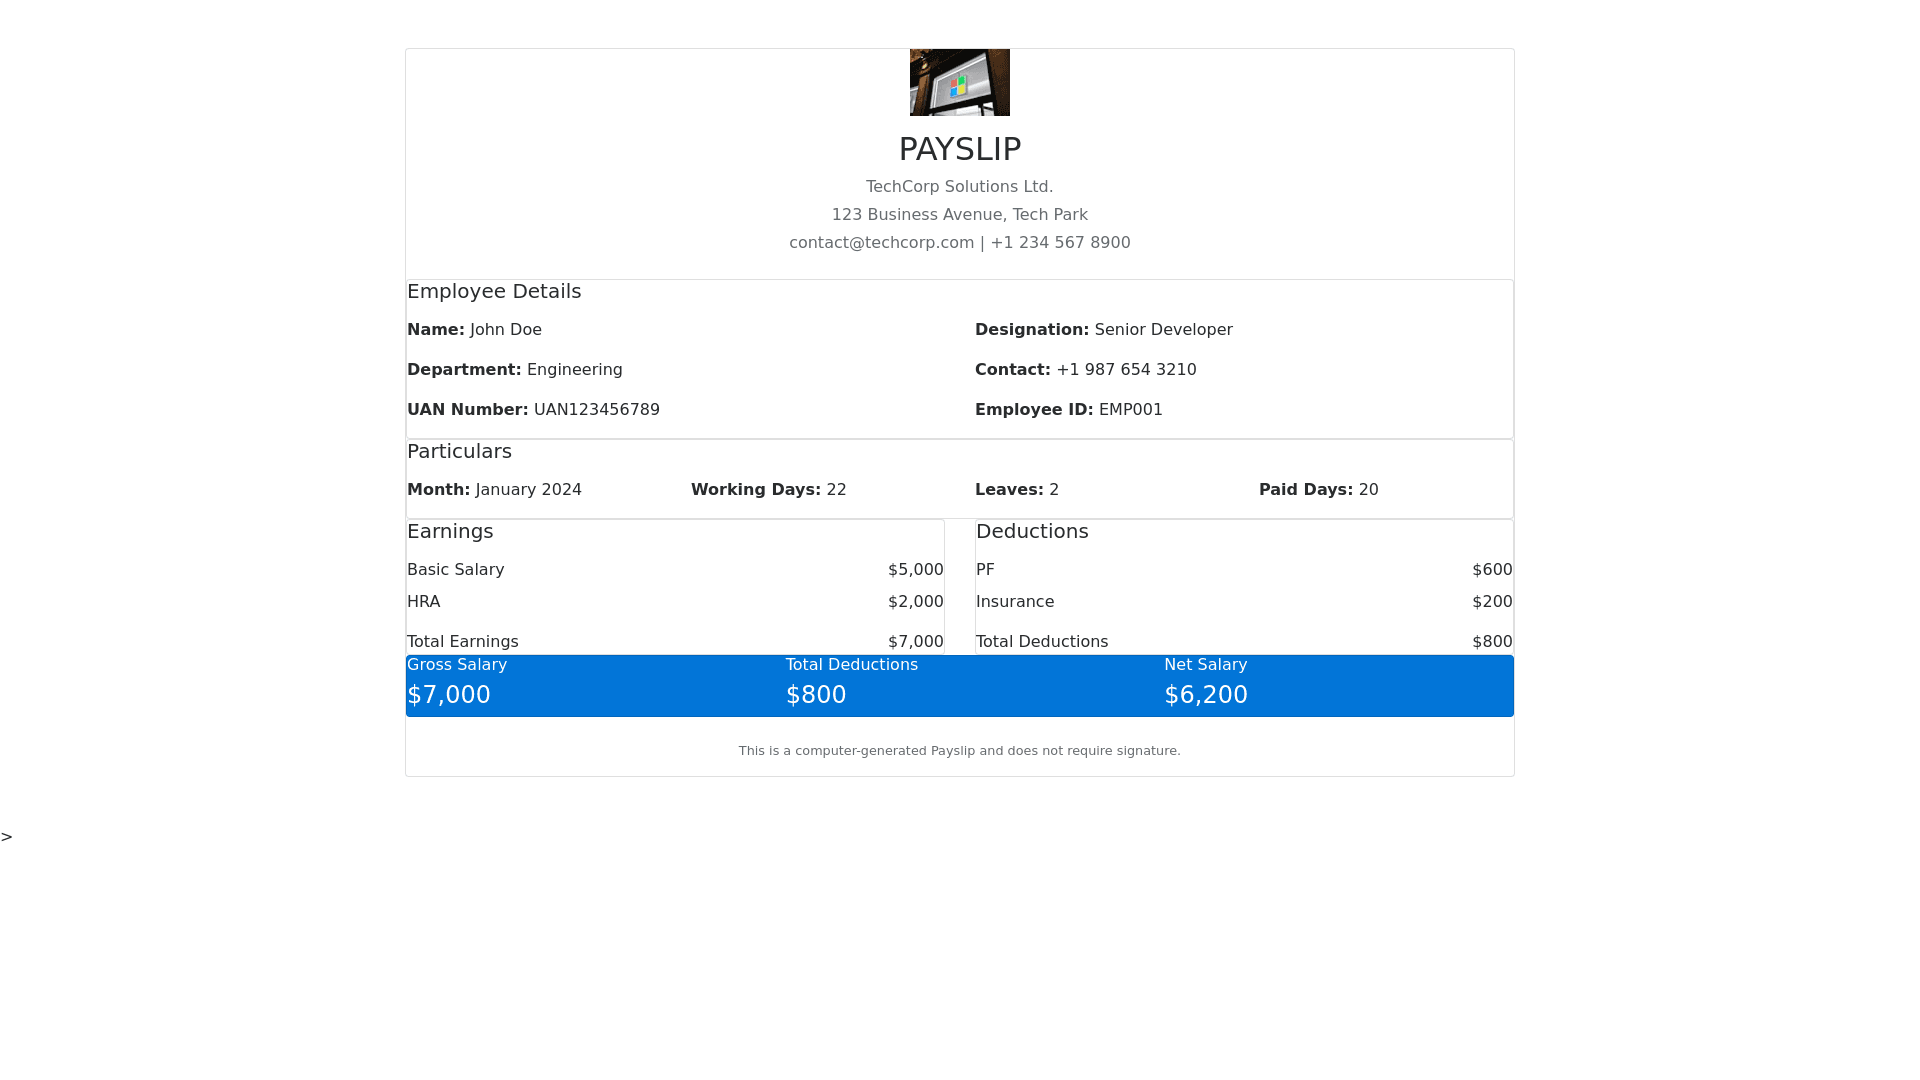The height and width of the screenshot is (1080, 1920).
Task: Click the Working Days 22 entry
Action: point(768,490)
